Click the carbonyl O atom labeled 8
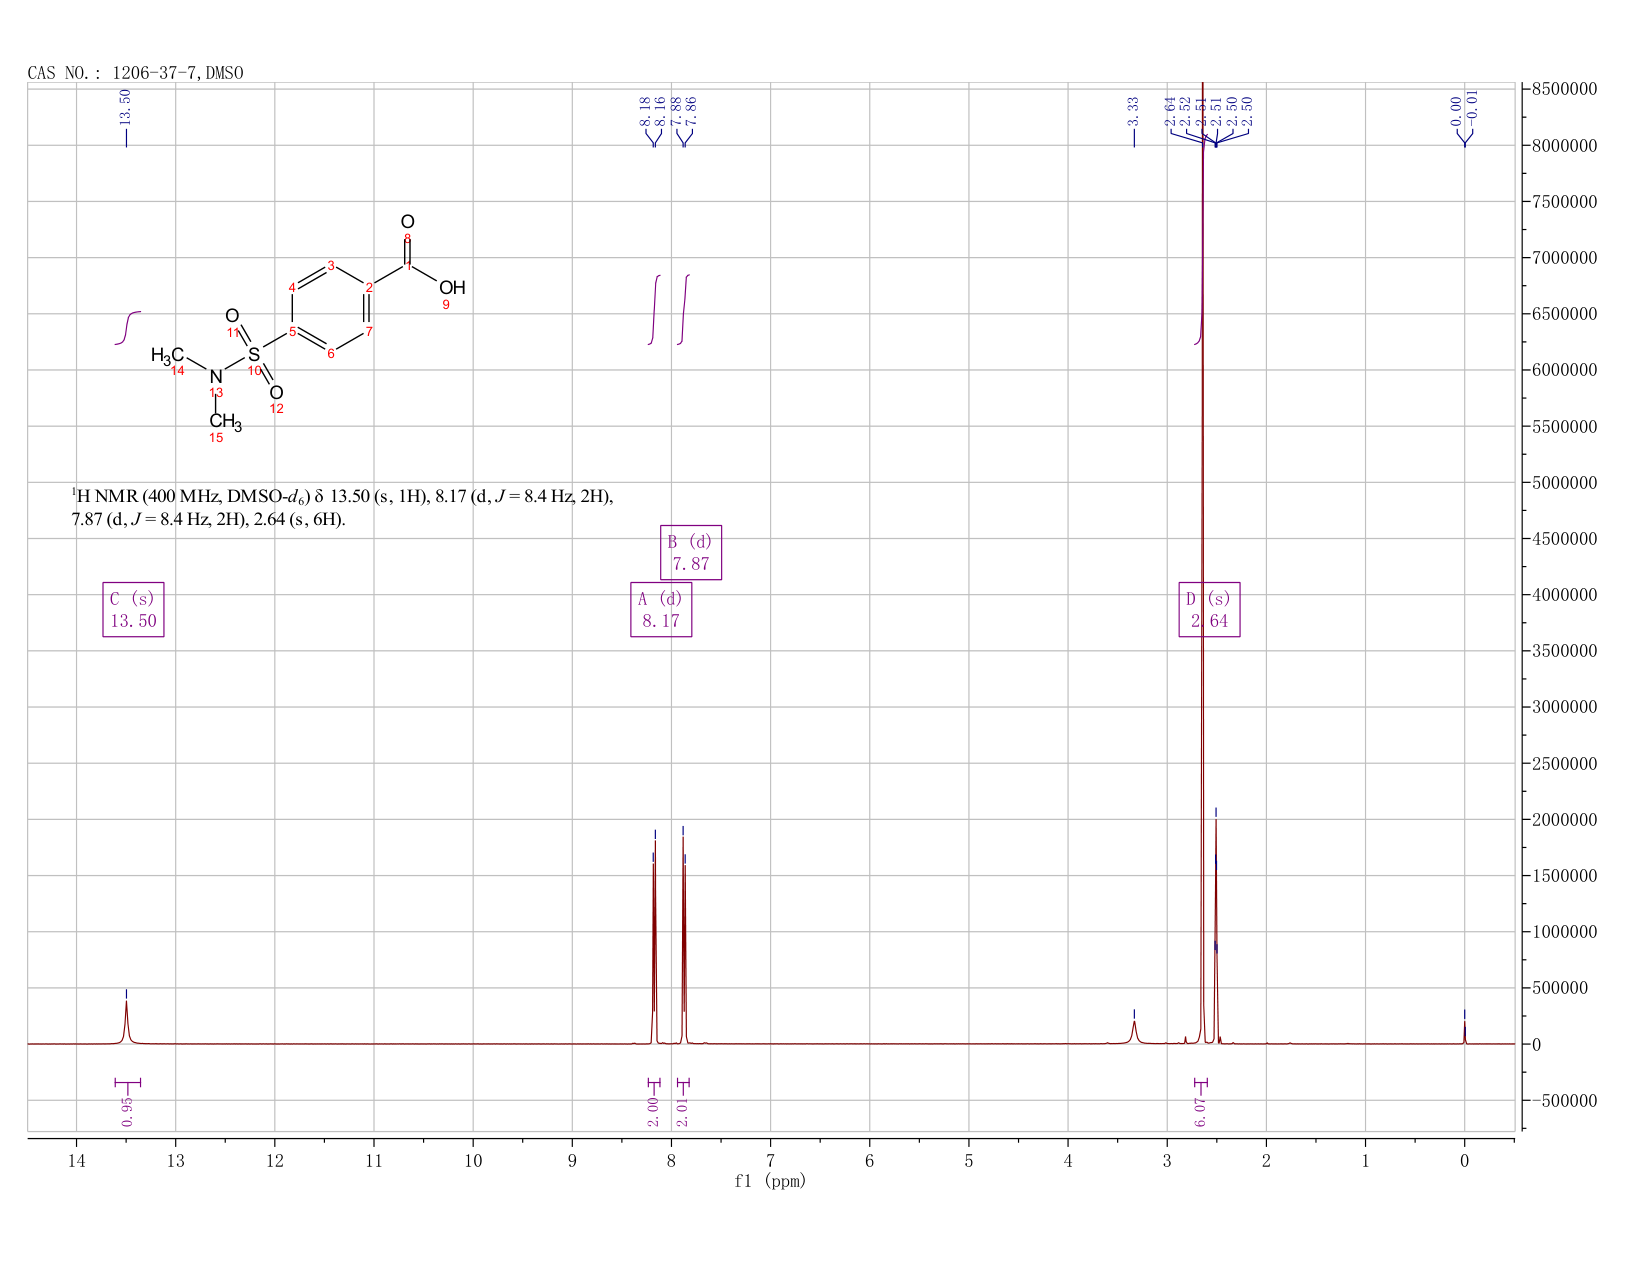The image size is (1650, 1275). (x=407, y=222)
